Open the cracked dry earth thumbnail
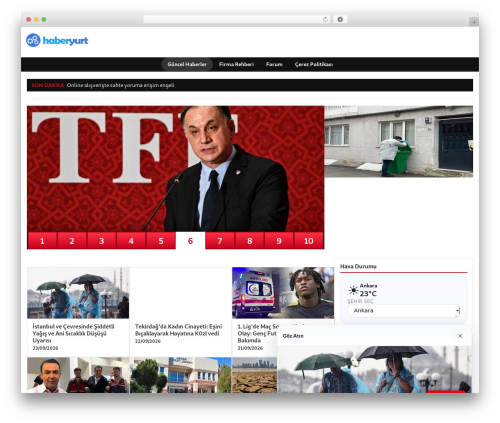Screen dimensions: 500x423 click(254, 375)
